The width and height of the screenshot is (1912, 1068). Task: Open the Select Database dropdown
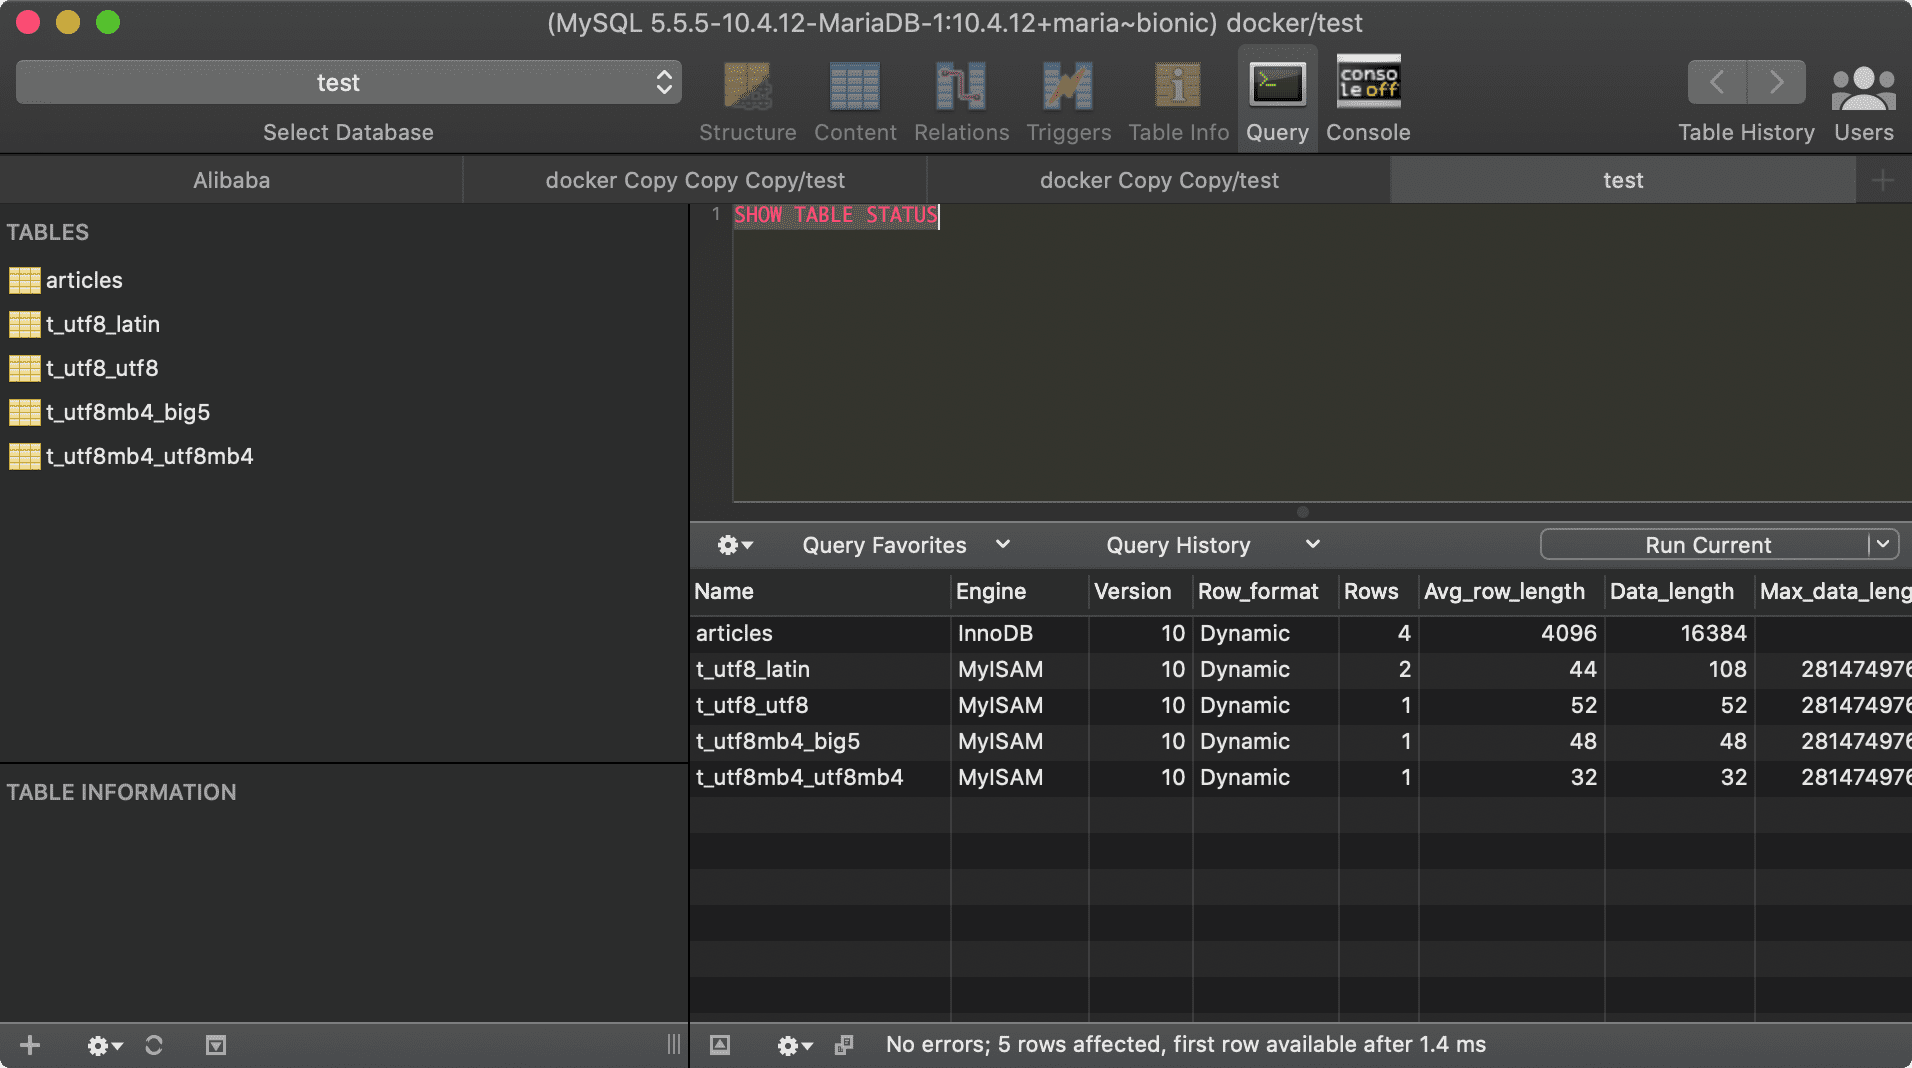pyautogui.click(x=348, y=82)
